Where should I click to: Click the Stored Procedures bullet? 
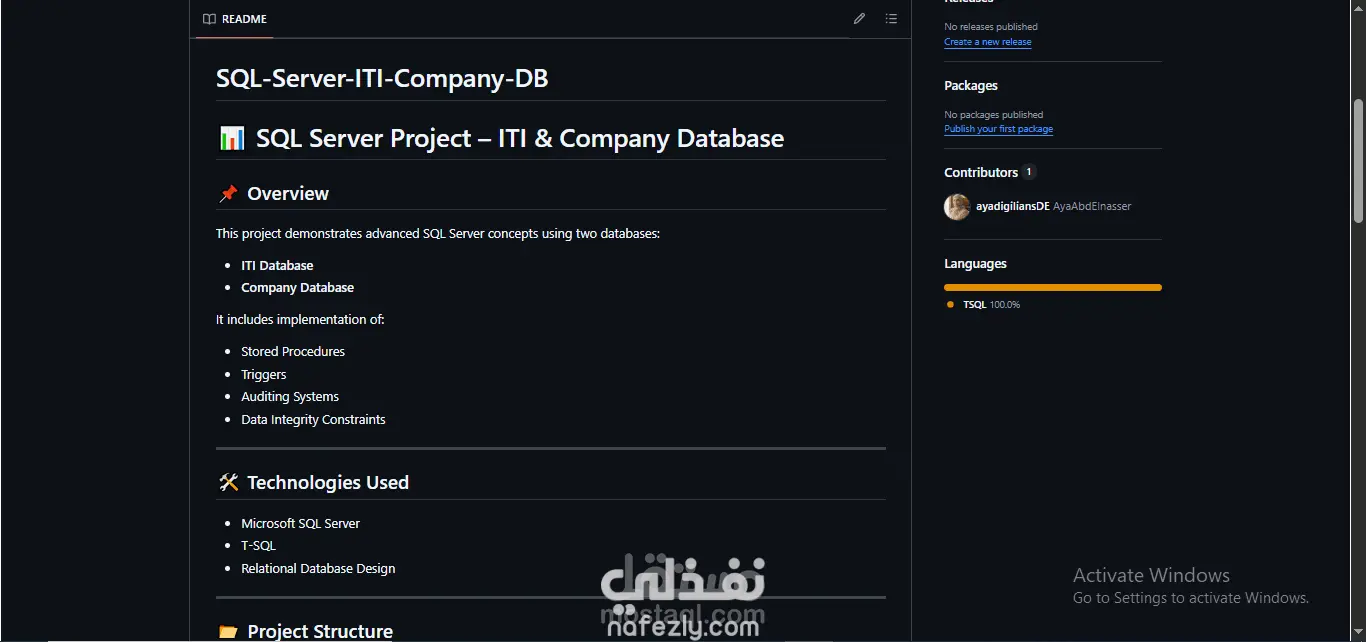point(293,352)
